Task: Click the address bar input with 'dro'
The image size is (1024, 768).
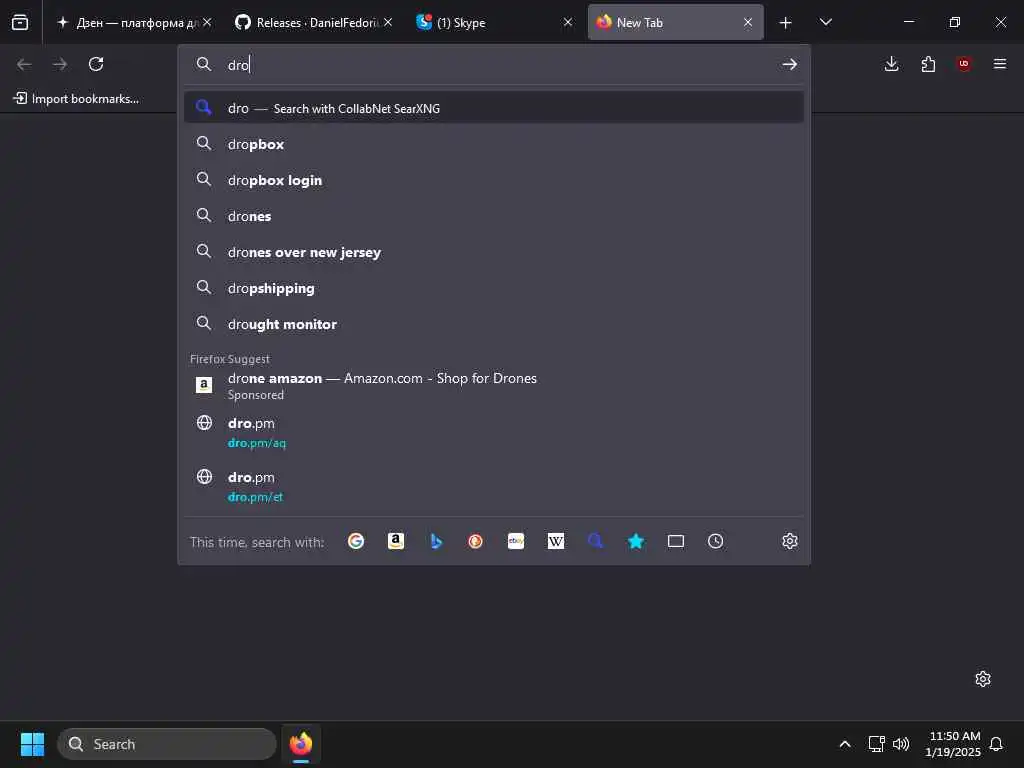Action: [496, 65]
